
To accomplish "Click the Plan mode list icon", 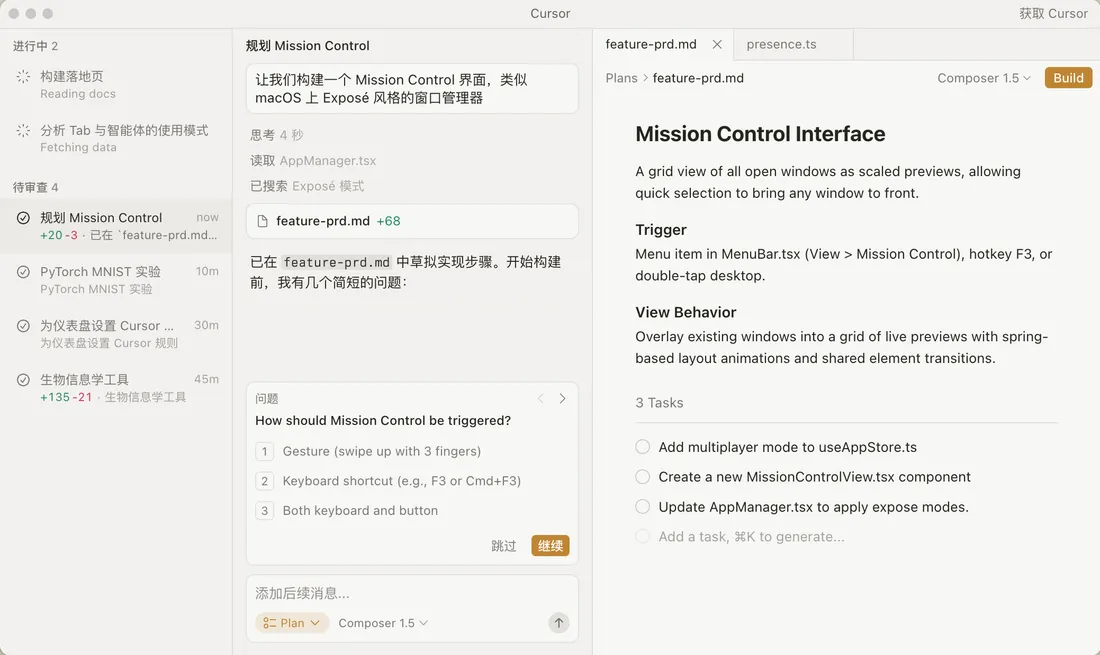I will click(269, 623).
